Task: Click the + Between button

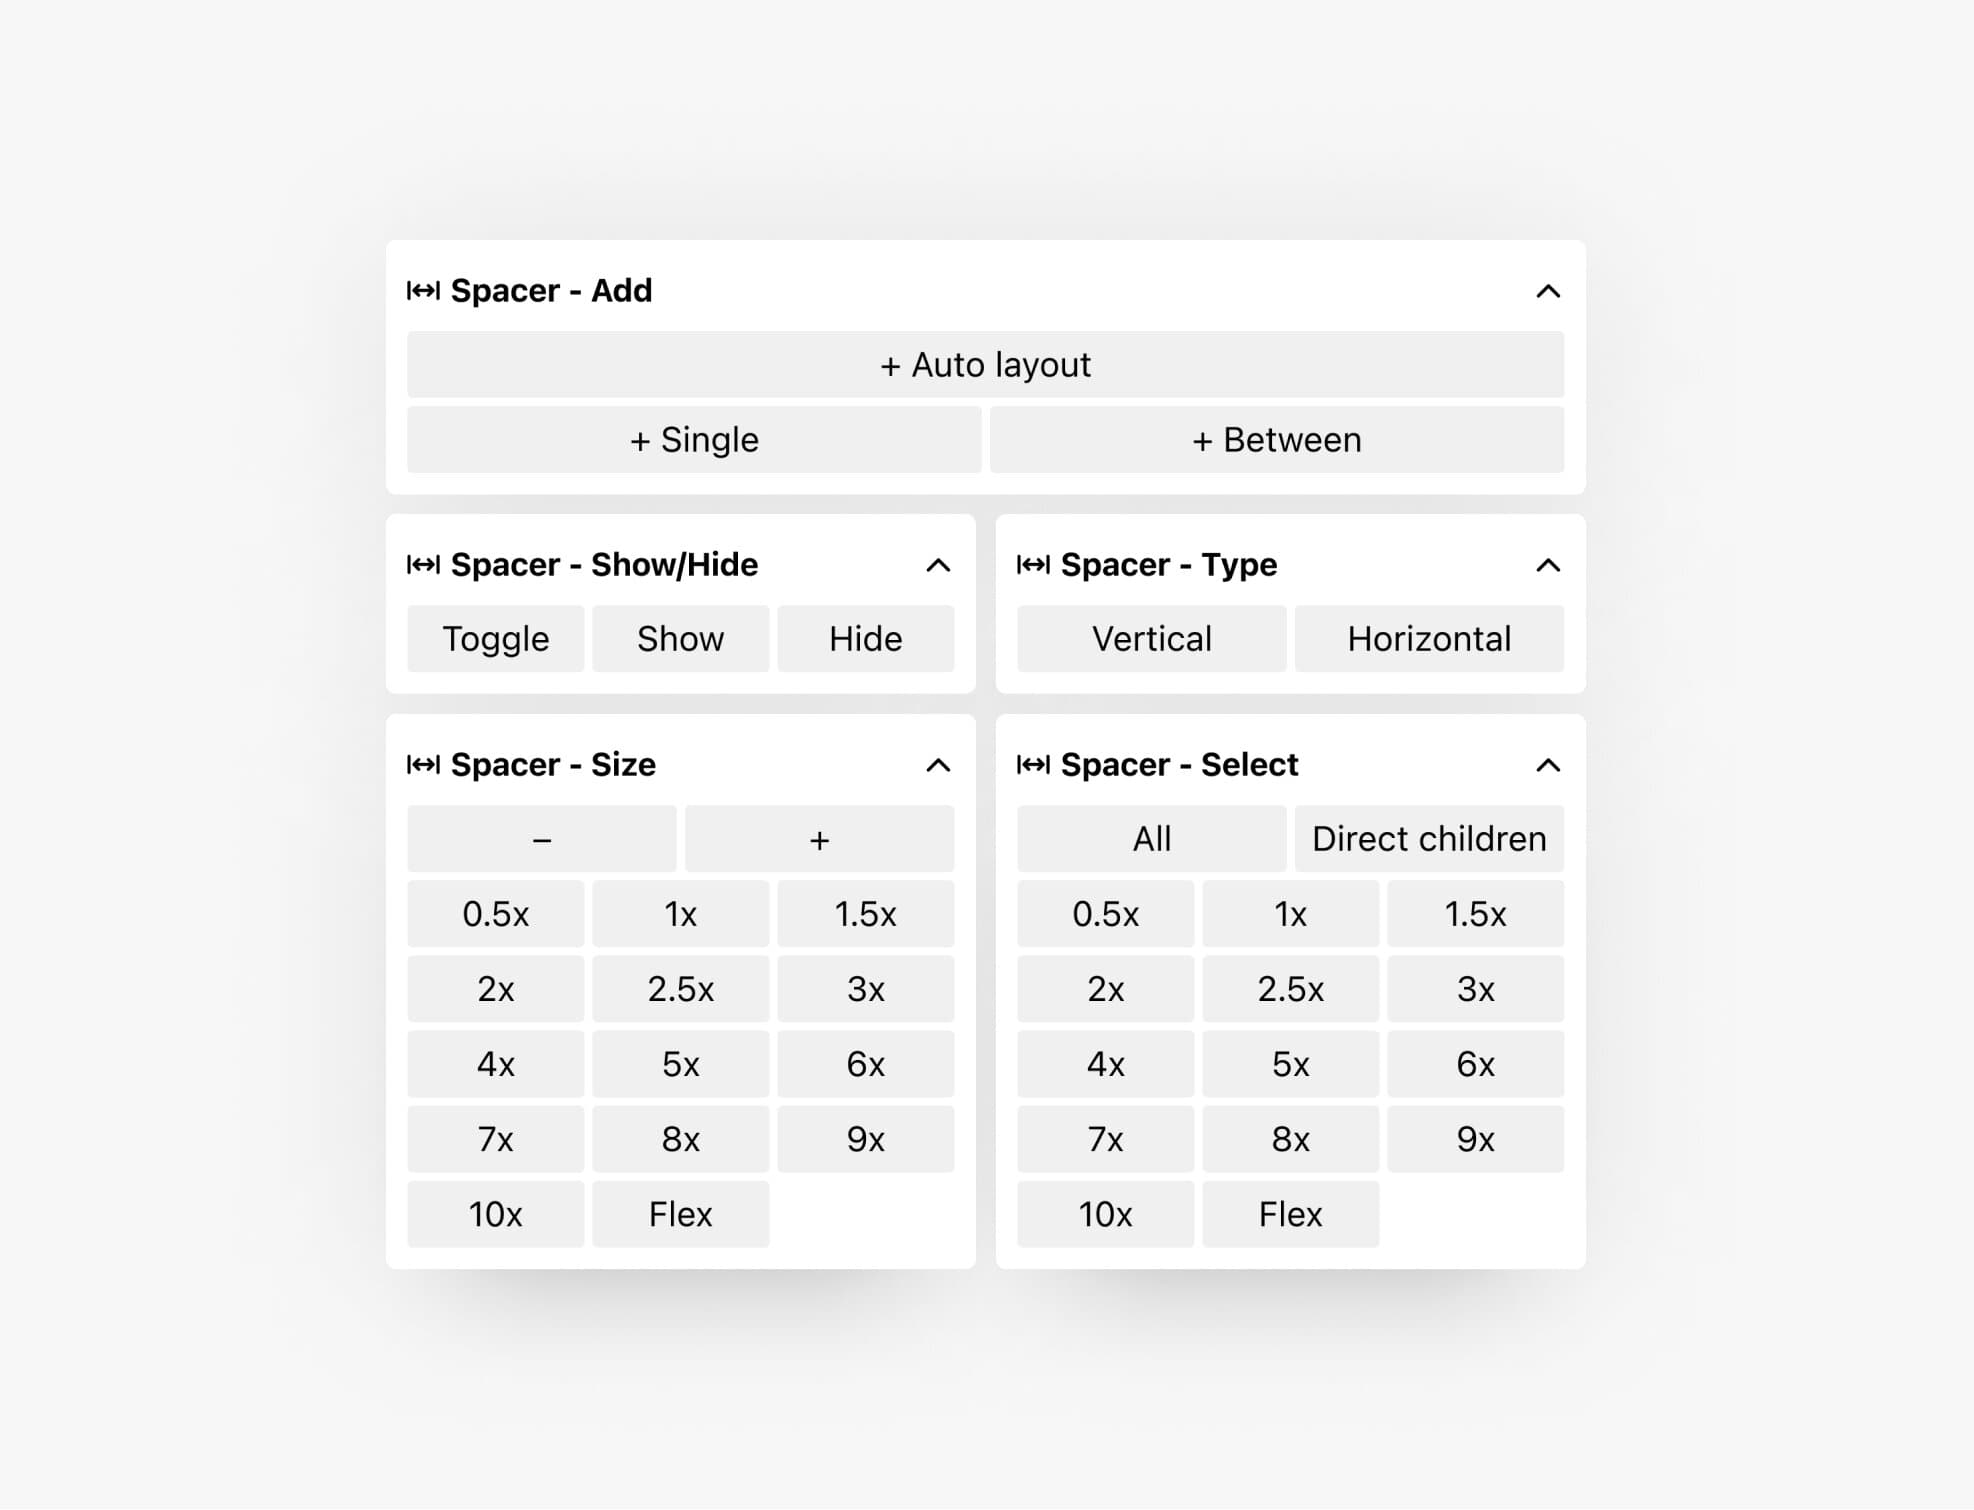Action: (1277, 440)
